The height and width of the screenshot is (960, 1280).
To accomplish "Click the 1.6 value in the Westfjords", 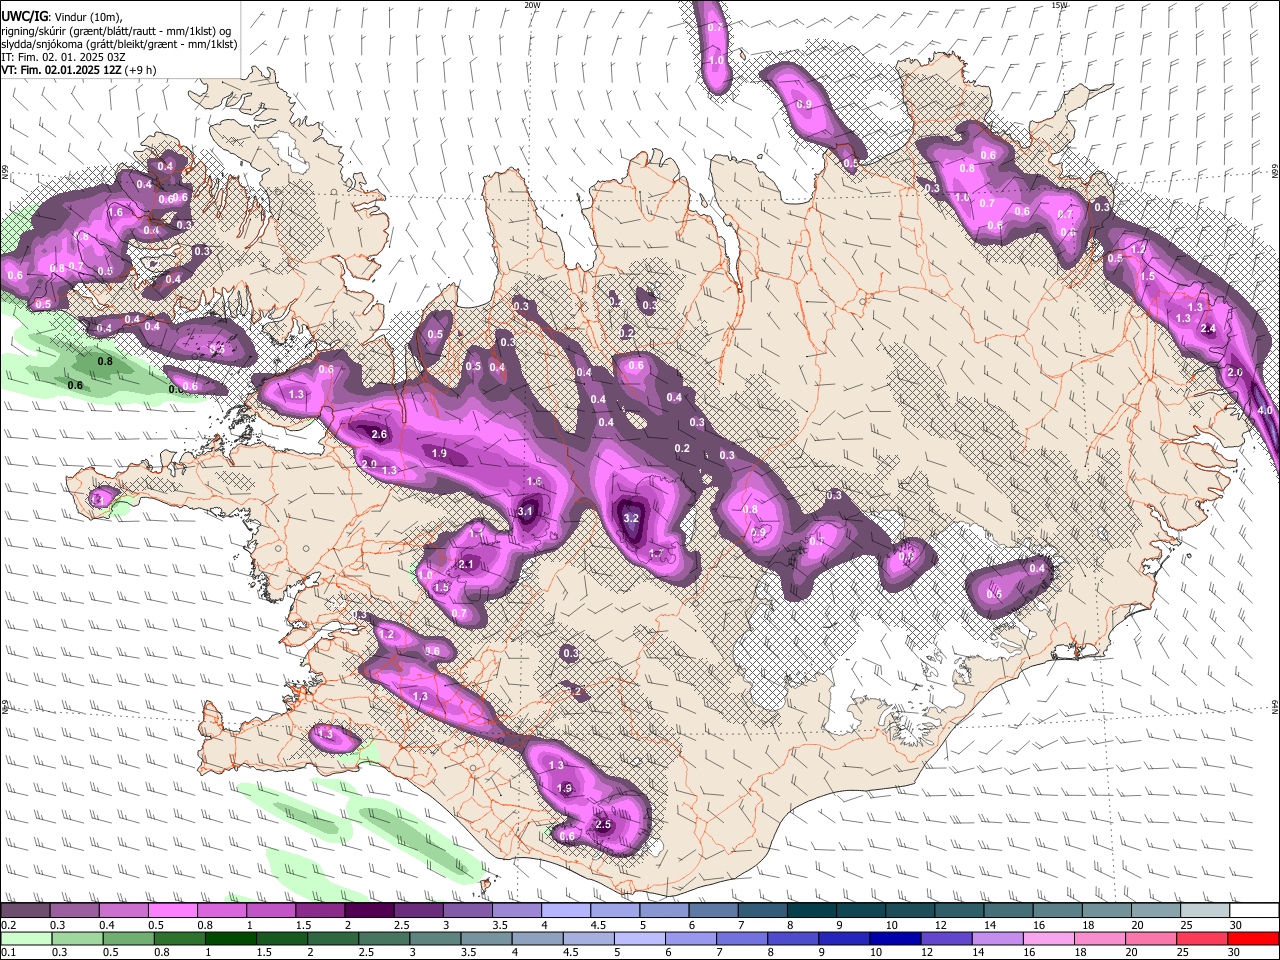I will (x=115, y=212).
